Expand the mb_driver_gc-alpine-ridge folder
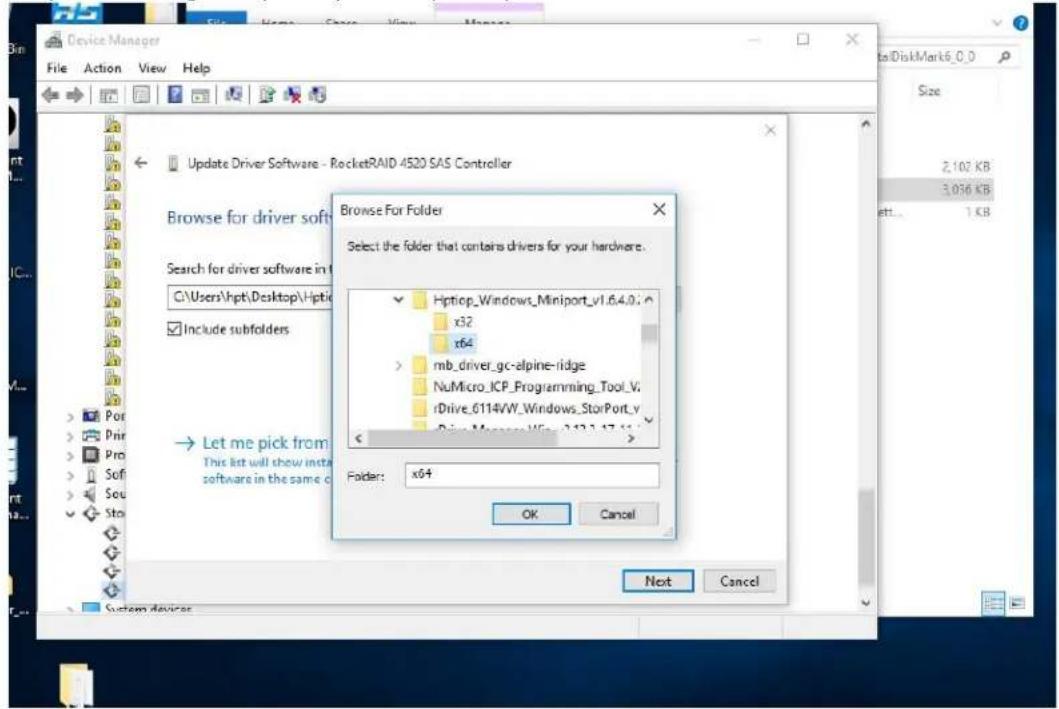 coord(398,365)
